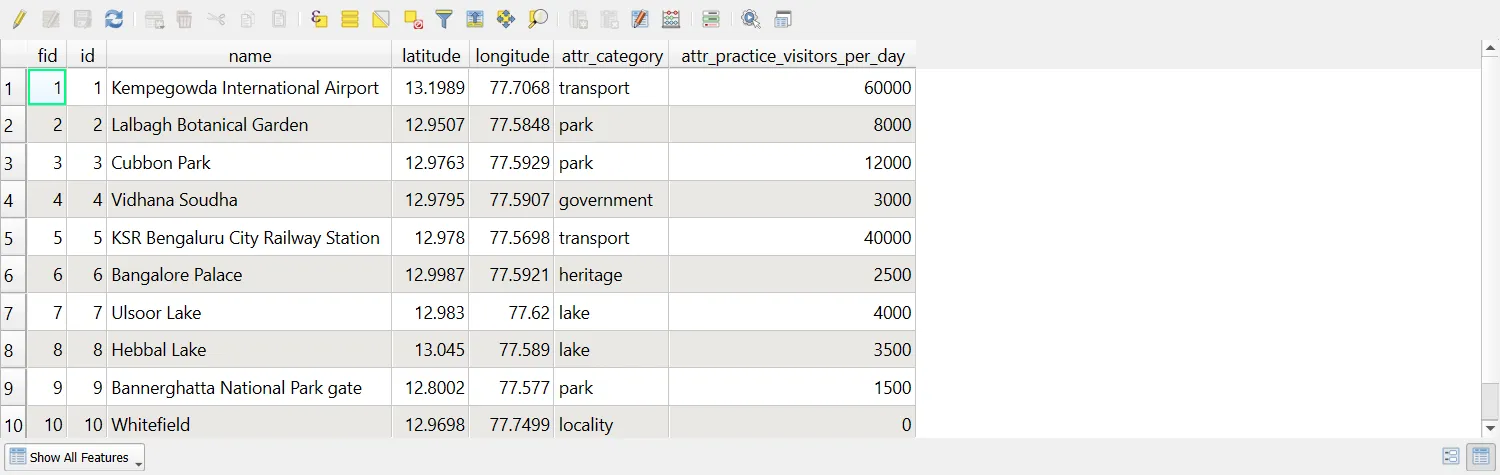Click the Cubbon Park name cell
1500x475 pixels.
249,162
